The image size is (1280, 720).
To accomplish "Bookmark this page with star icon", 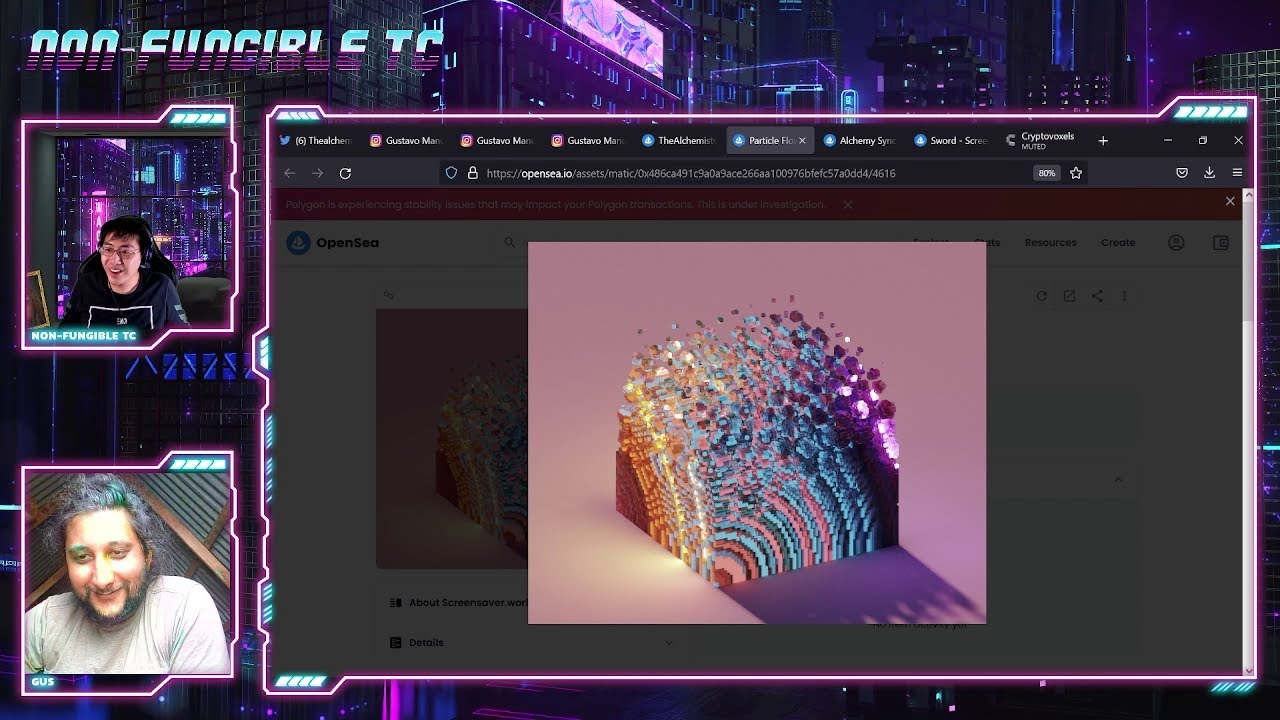I will click(1076, 173).
